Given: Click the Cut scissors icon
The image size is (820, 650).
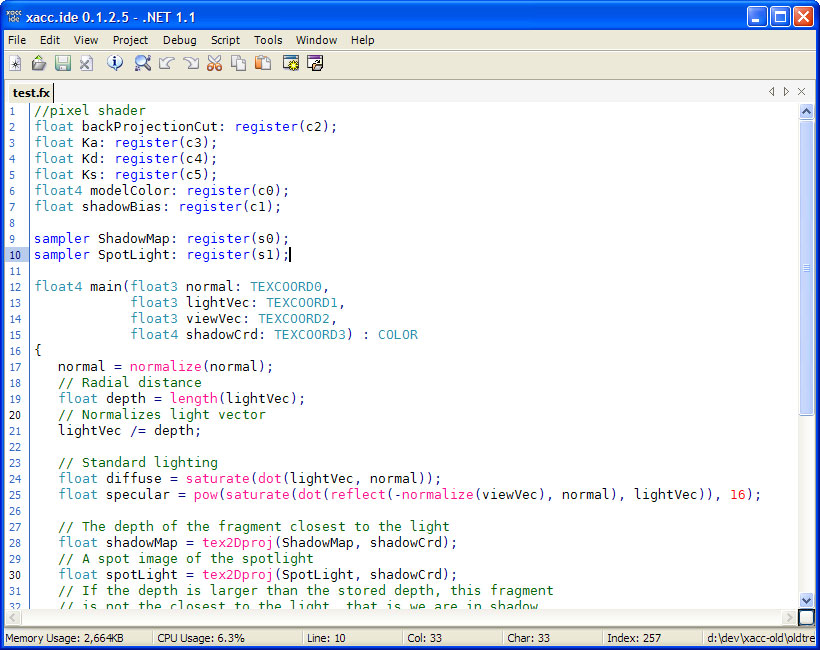Looking at the screenshot, I should tap(214, 64).
